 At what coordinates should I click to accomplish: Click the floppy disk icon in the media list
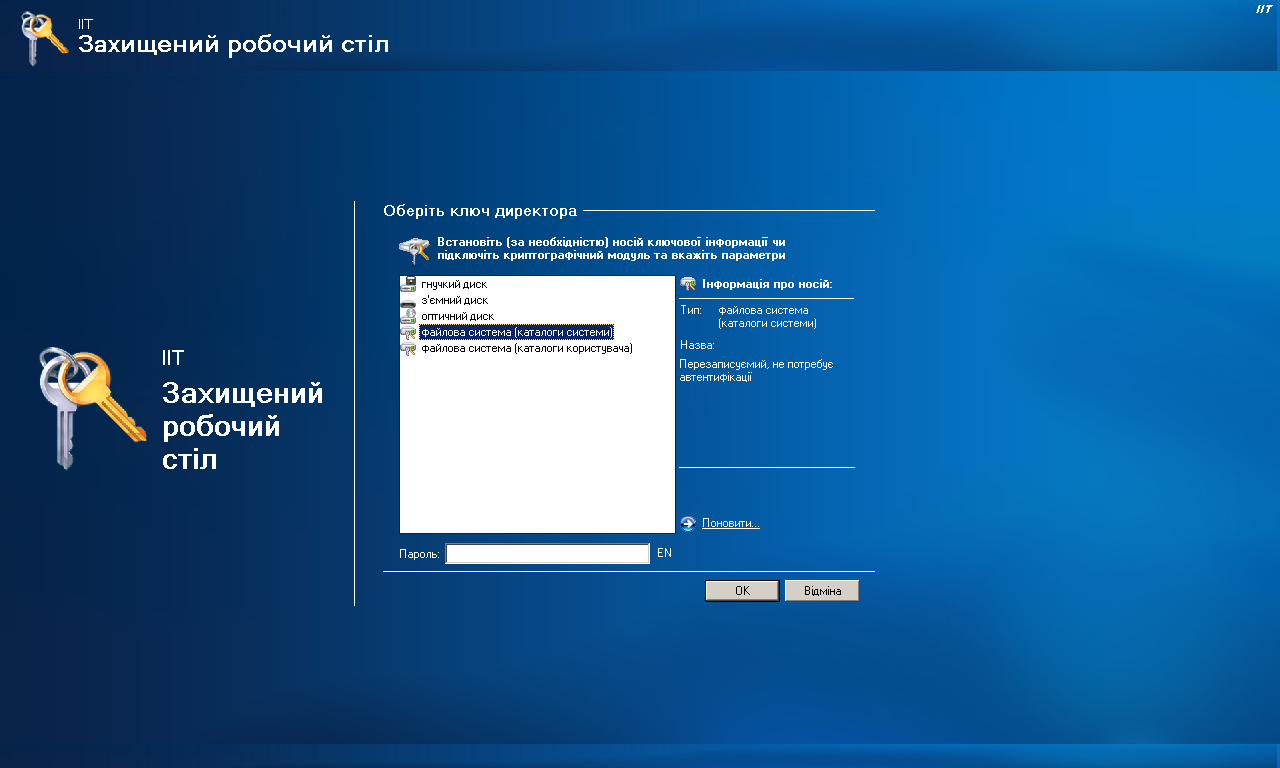[x=408, y=284]
